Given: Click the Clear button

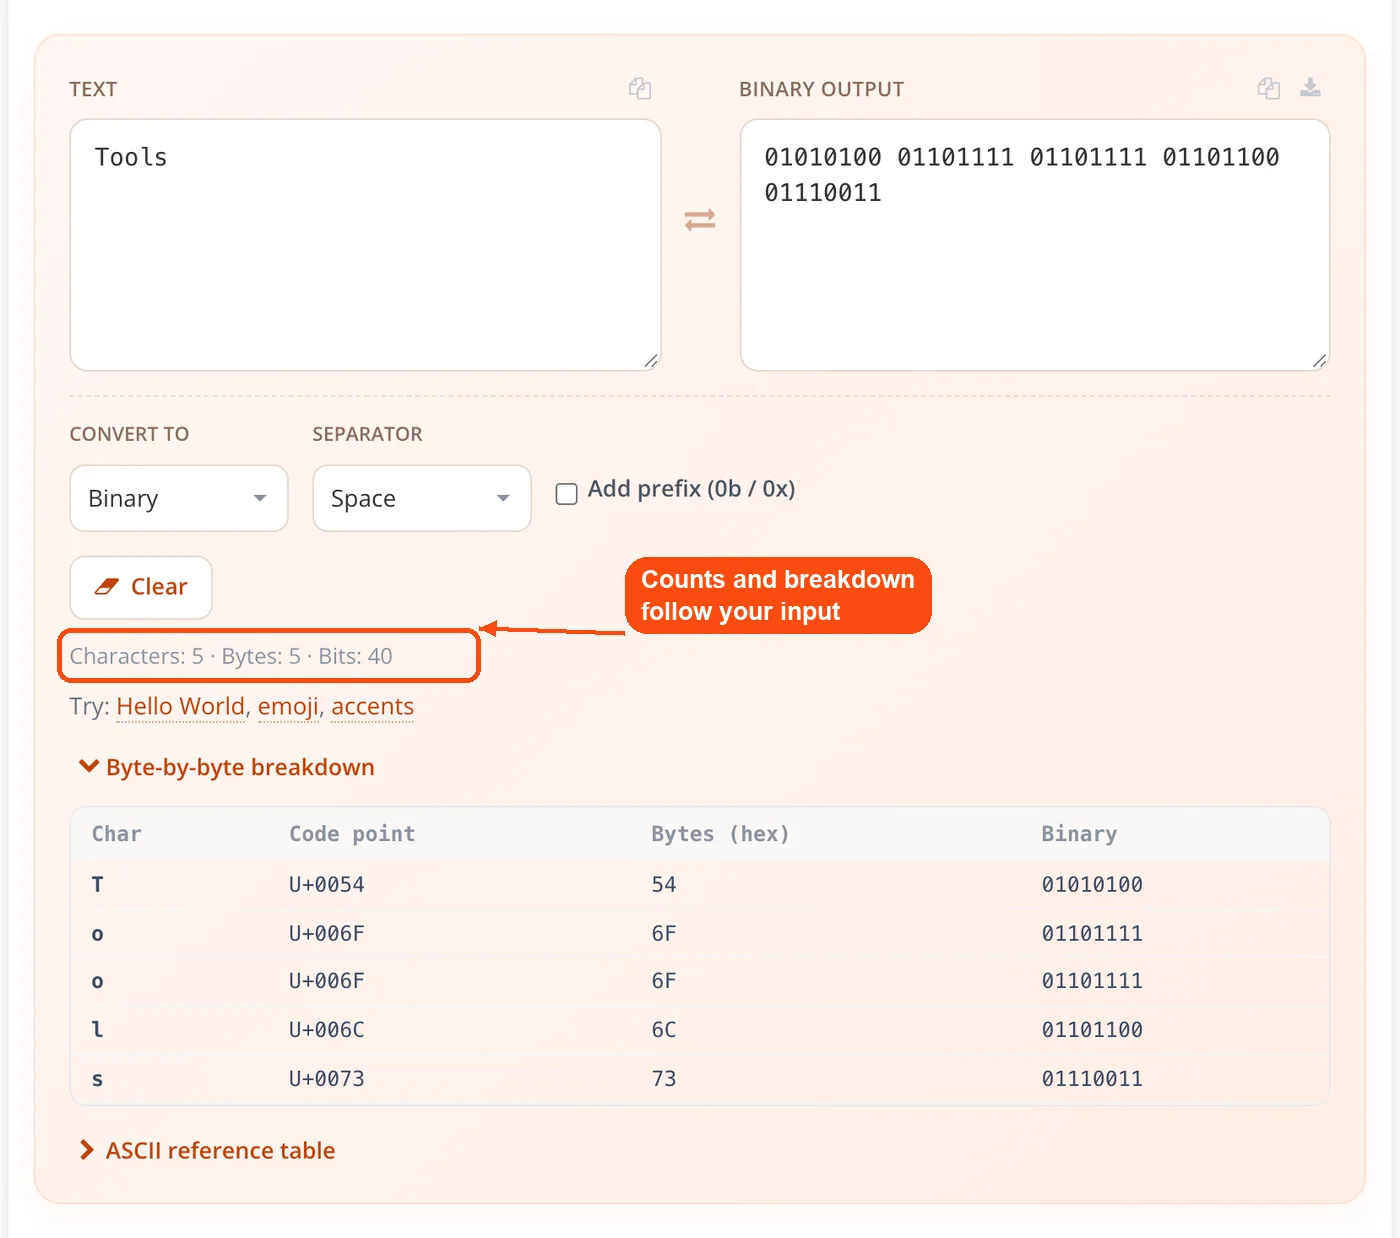Looking at the screenshot, I should click(x=141, y=587).
